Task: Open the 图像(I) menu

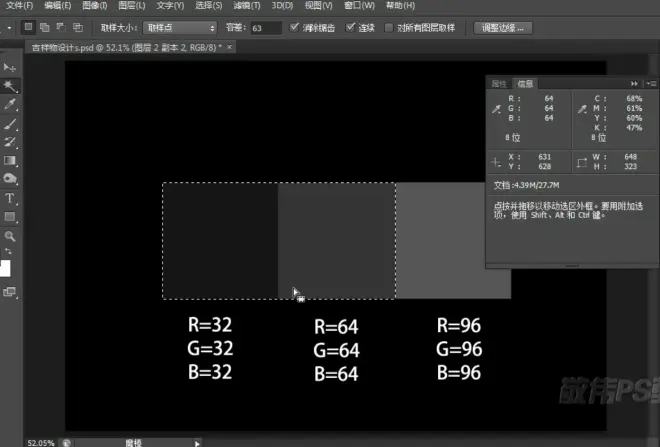Action: click(x=95, y=5)
